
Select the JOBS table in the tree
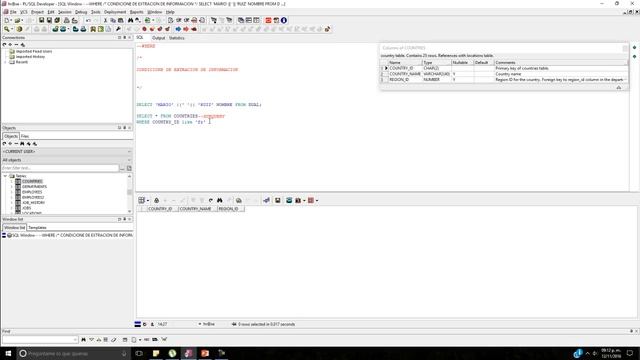27,208
